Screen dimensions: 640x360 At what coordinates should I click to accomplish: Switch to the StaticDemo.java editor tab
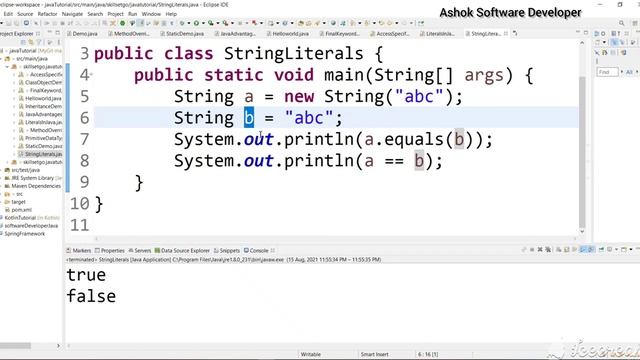click(x=182, y=33)
